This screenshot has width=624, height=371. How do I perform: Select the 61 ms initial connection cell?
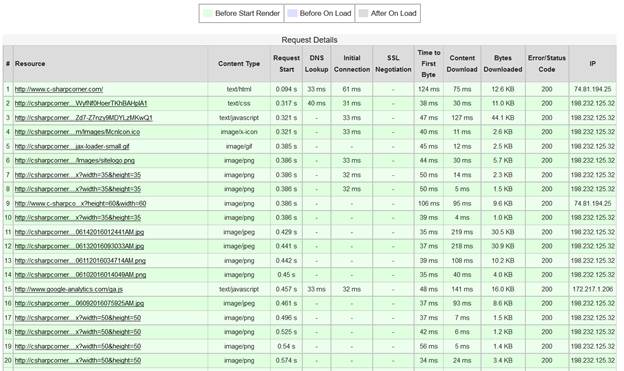click(x=352, y=89)
